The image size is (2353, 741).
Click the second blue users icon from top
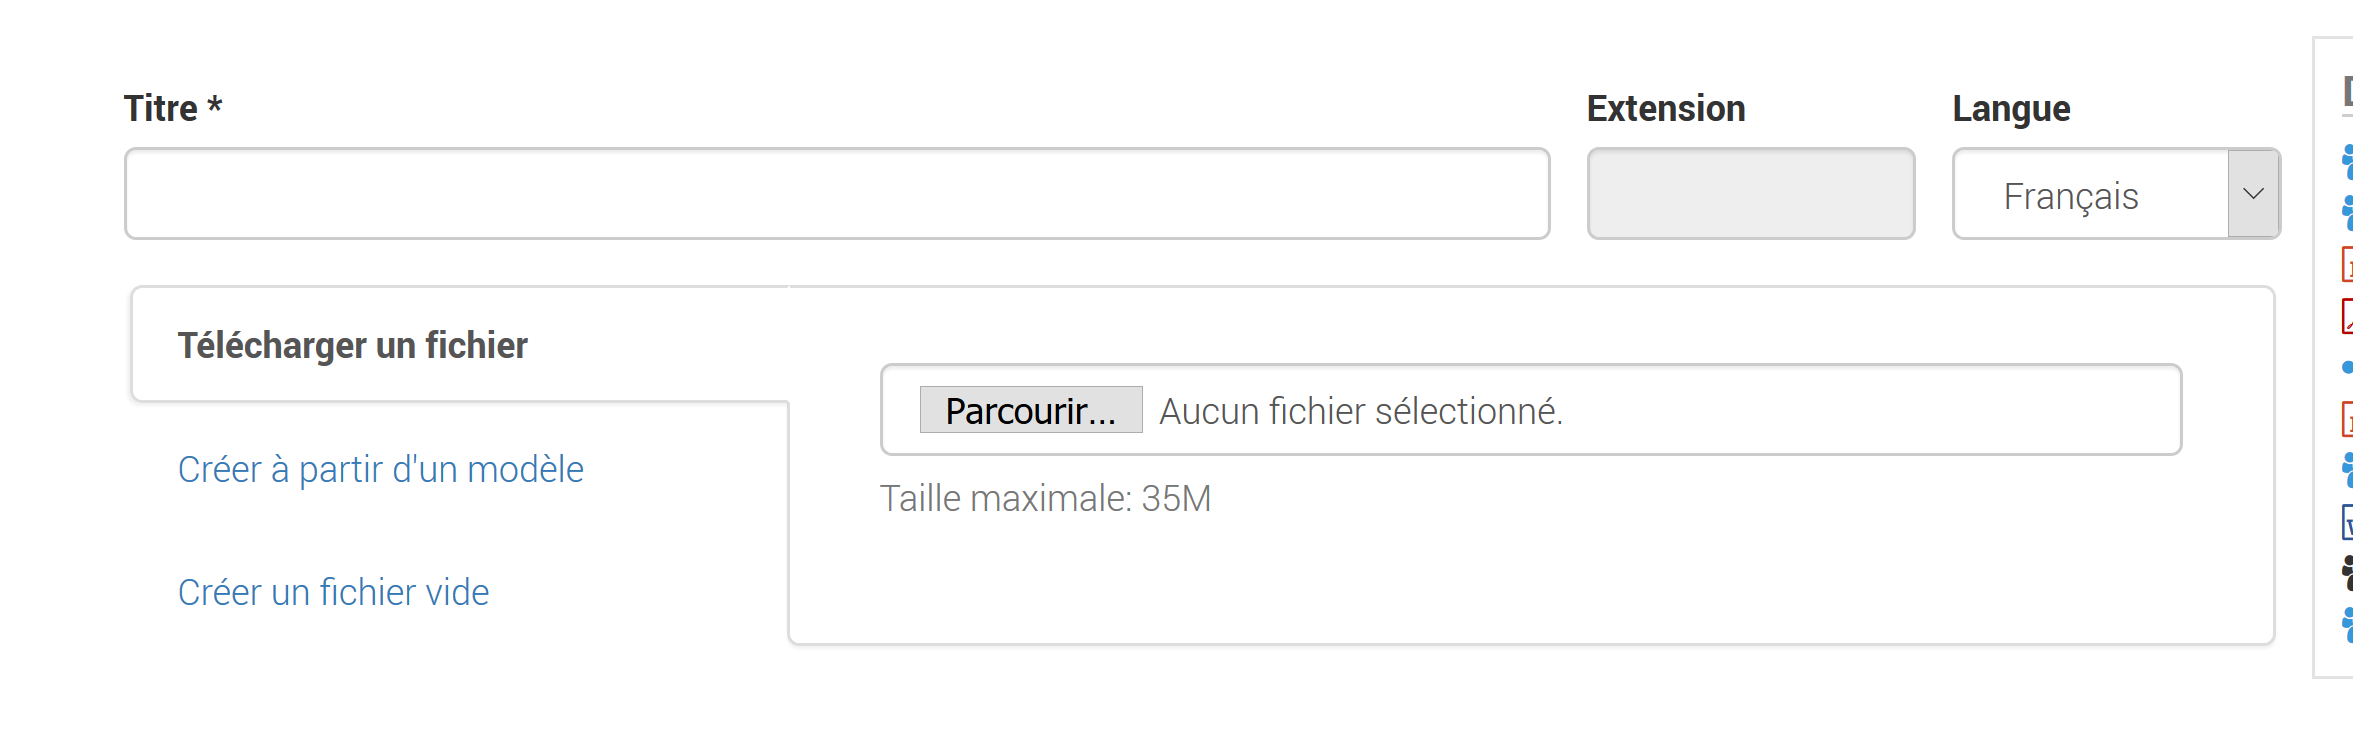(2347, 212)
